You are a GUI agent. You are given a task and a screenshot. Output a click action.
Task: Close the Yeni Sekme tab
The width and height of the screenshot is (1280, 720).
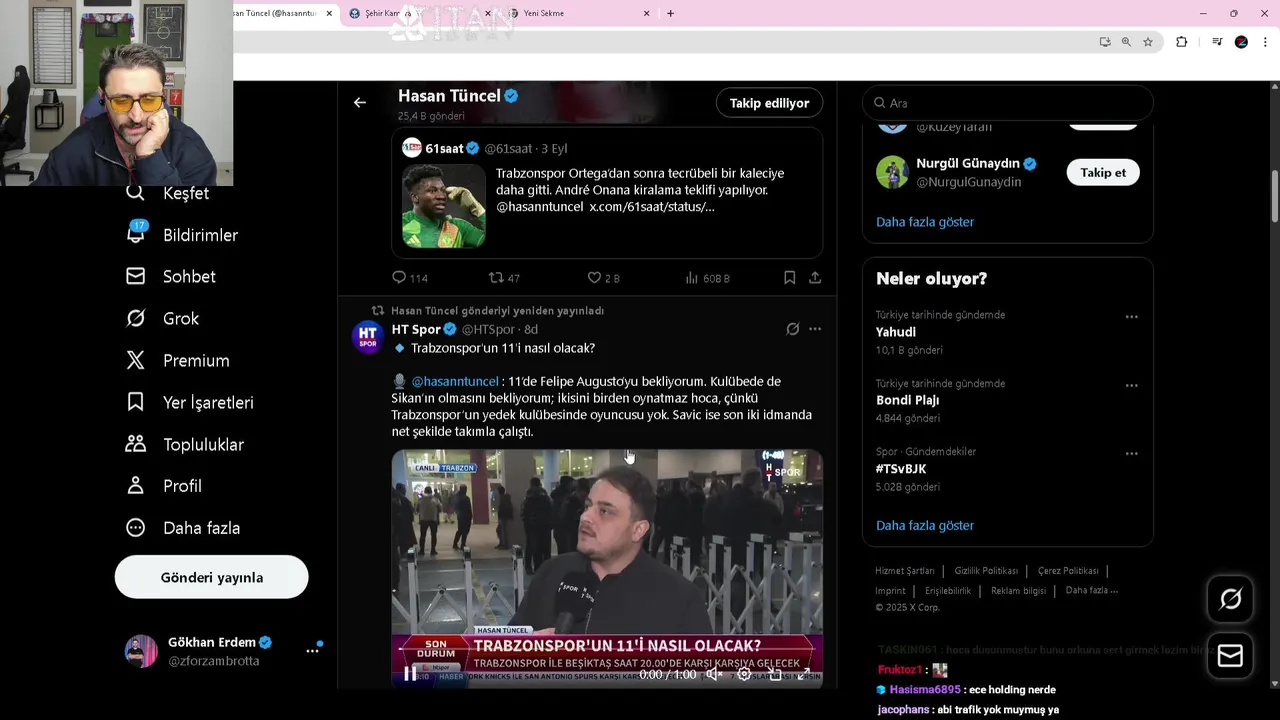pos(646,13)
